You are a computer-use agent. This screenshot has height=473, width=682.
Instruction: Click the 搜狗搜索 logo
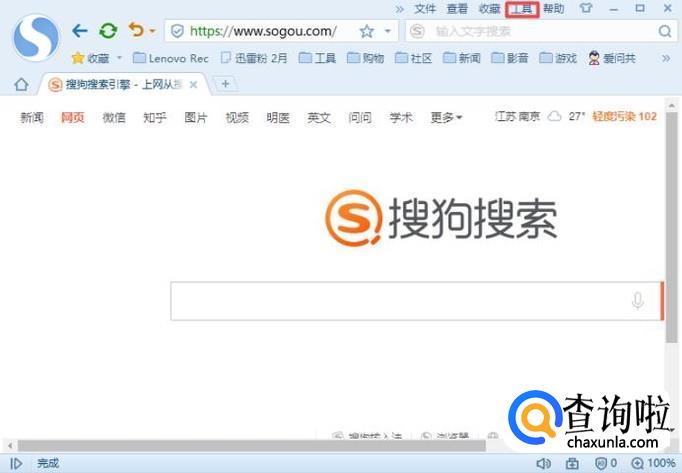tap(441, 218)
